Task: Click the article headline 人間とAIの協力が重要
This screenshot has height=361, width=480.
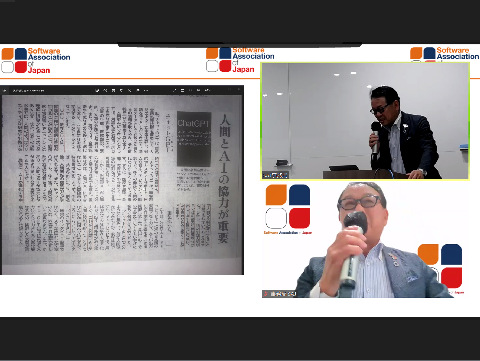Action: 224,179
